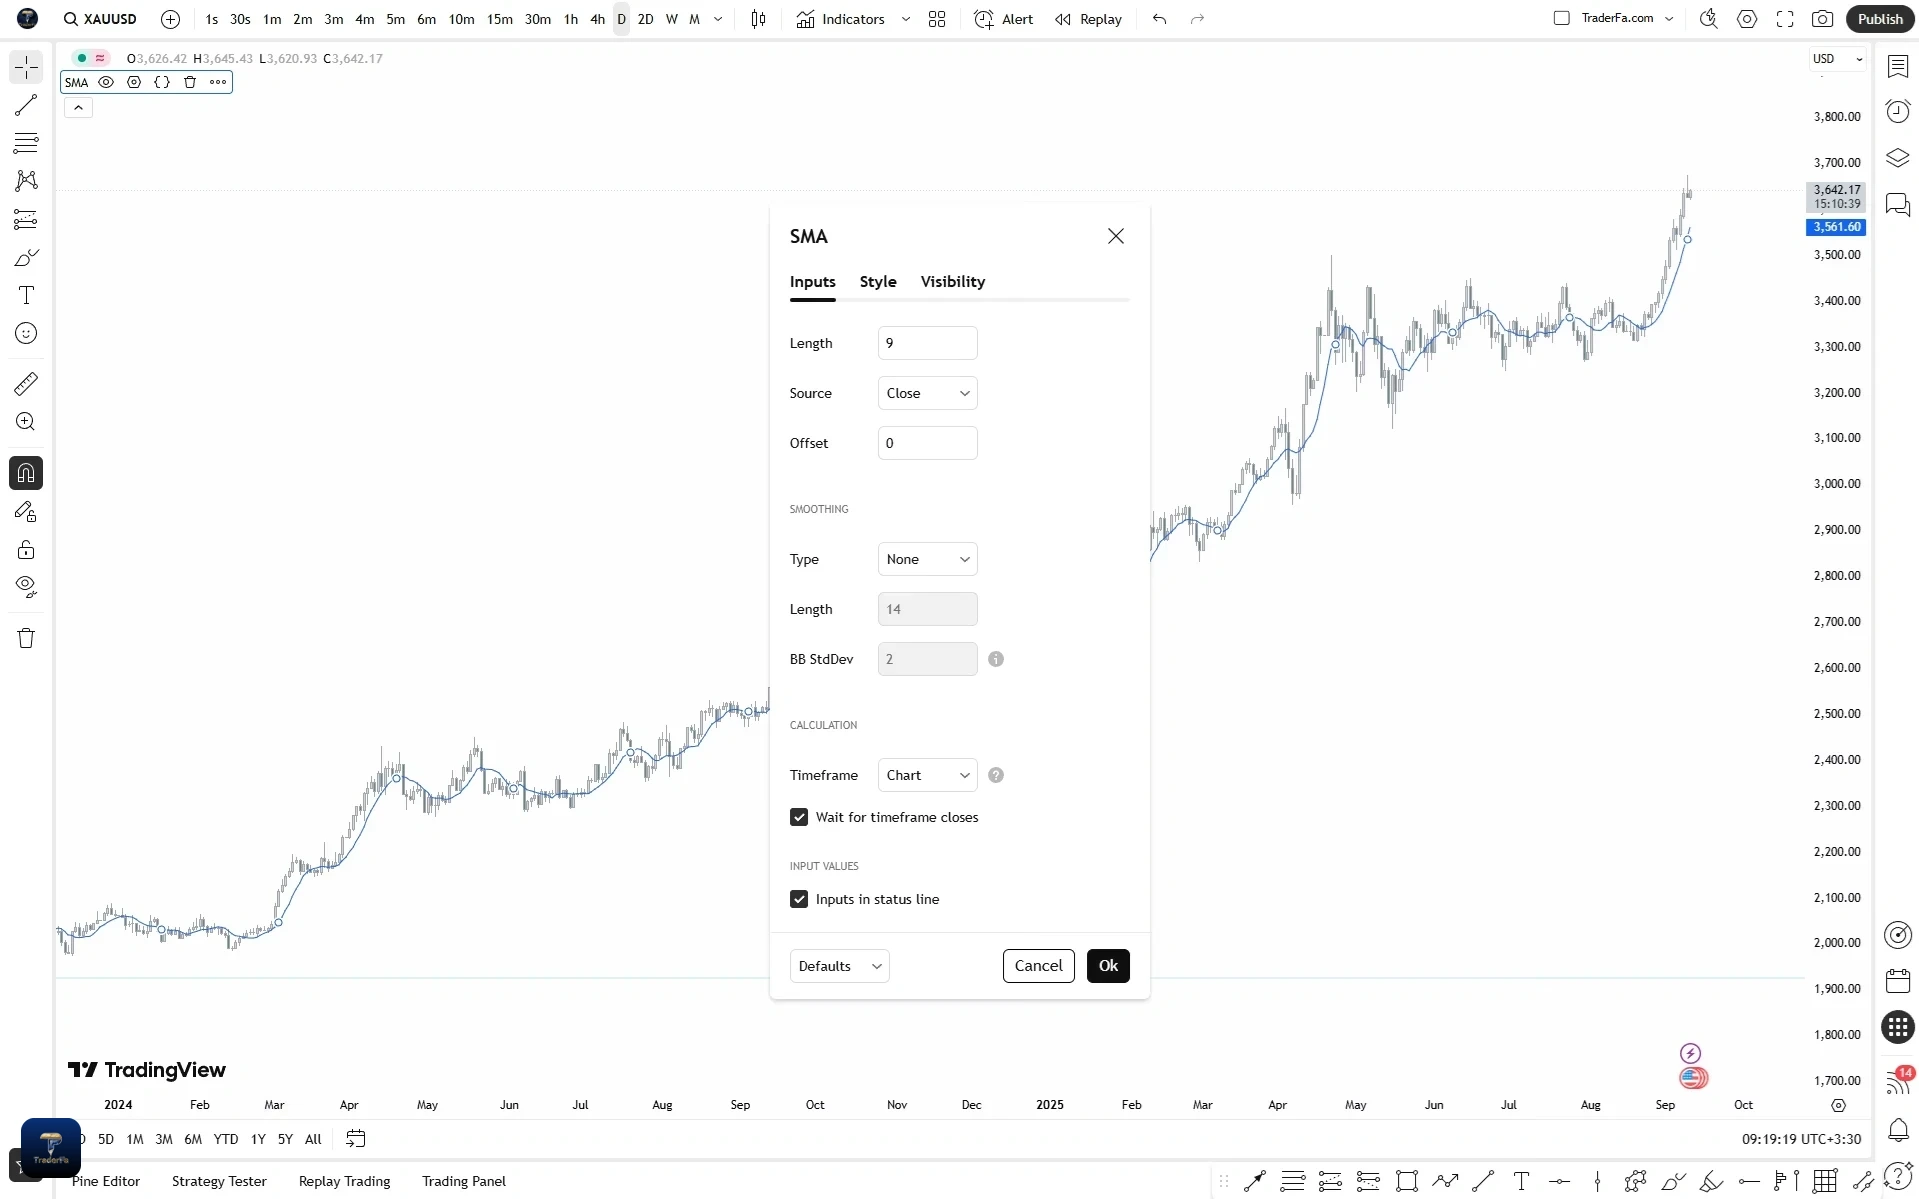Start bar Replay mode
This screenshot has width=1919, height=1199.
click(x=1089, y=19)
